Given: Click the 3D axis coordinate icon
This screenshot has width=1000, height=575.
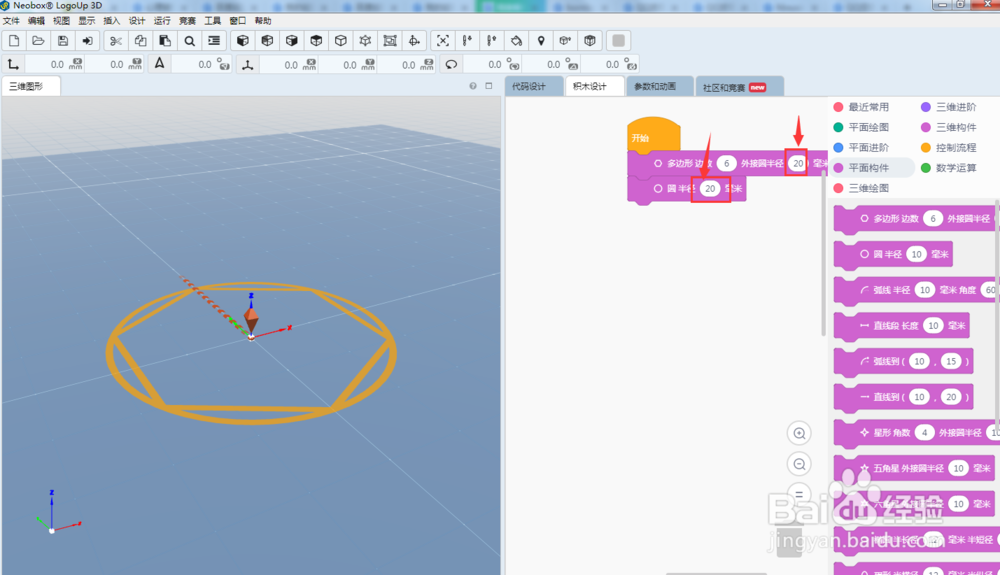Looking at the screenshot, I should (x=247, y=64).
